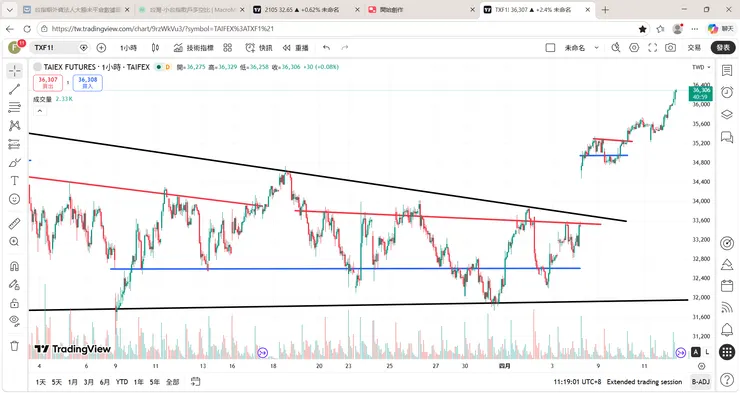Open the TWD currency dropdown
The height and width of the screenshot is (393, 740).
click(701, 67)
